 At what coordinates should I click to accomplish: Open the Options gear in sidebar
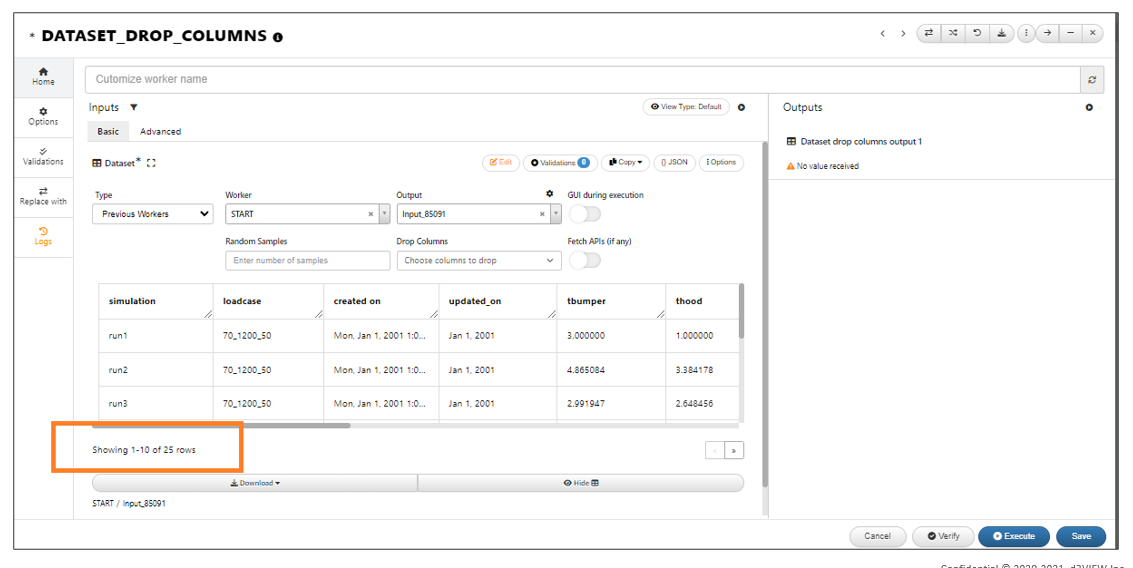coord(43,117)
